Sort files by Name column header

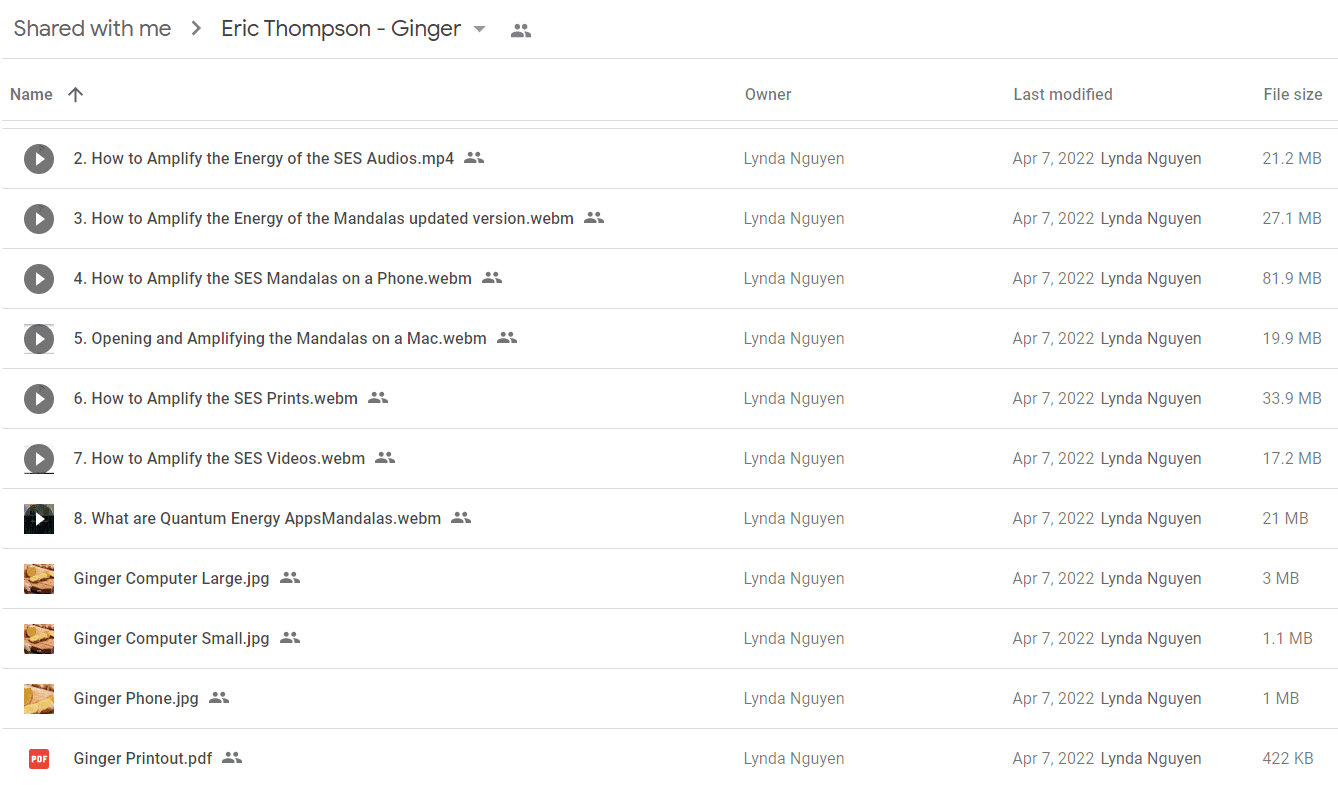31,94
